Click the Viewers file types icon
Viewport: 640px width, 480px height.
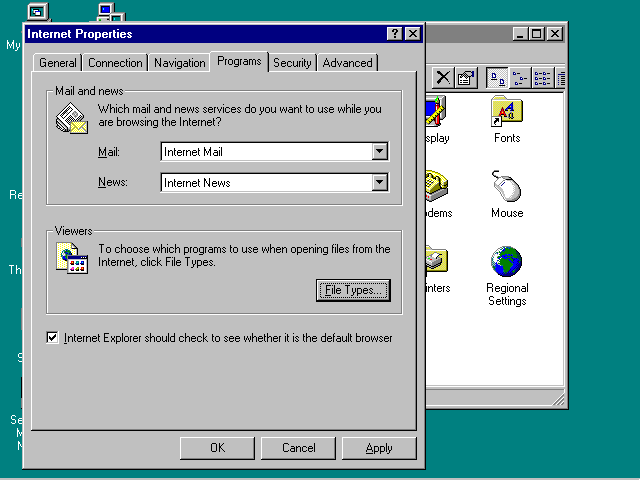click(x=72, y=258)
